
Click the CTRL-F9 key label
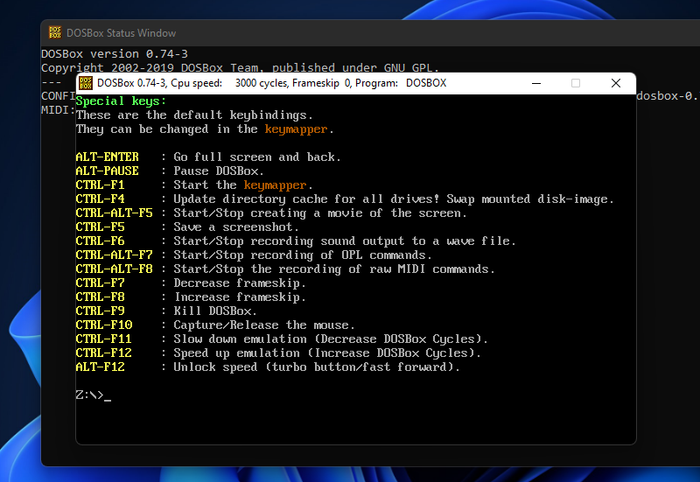pos(100,311)
